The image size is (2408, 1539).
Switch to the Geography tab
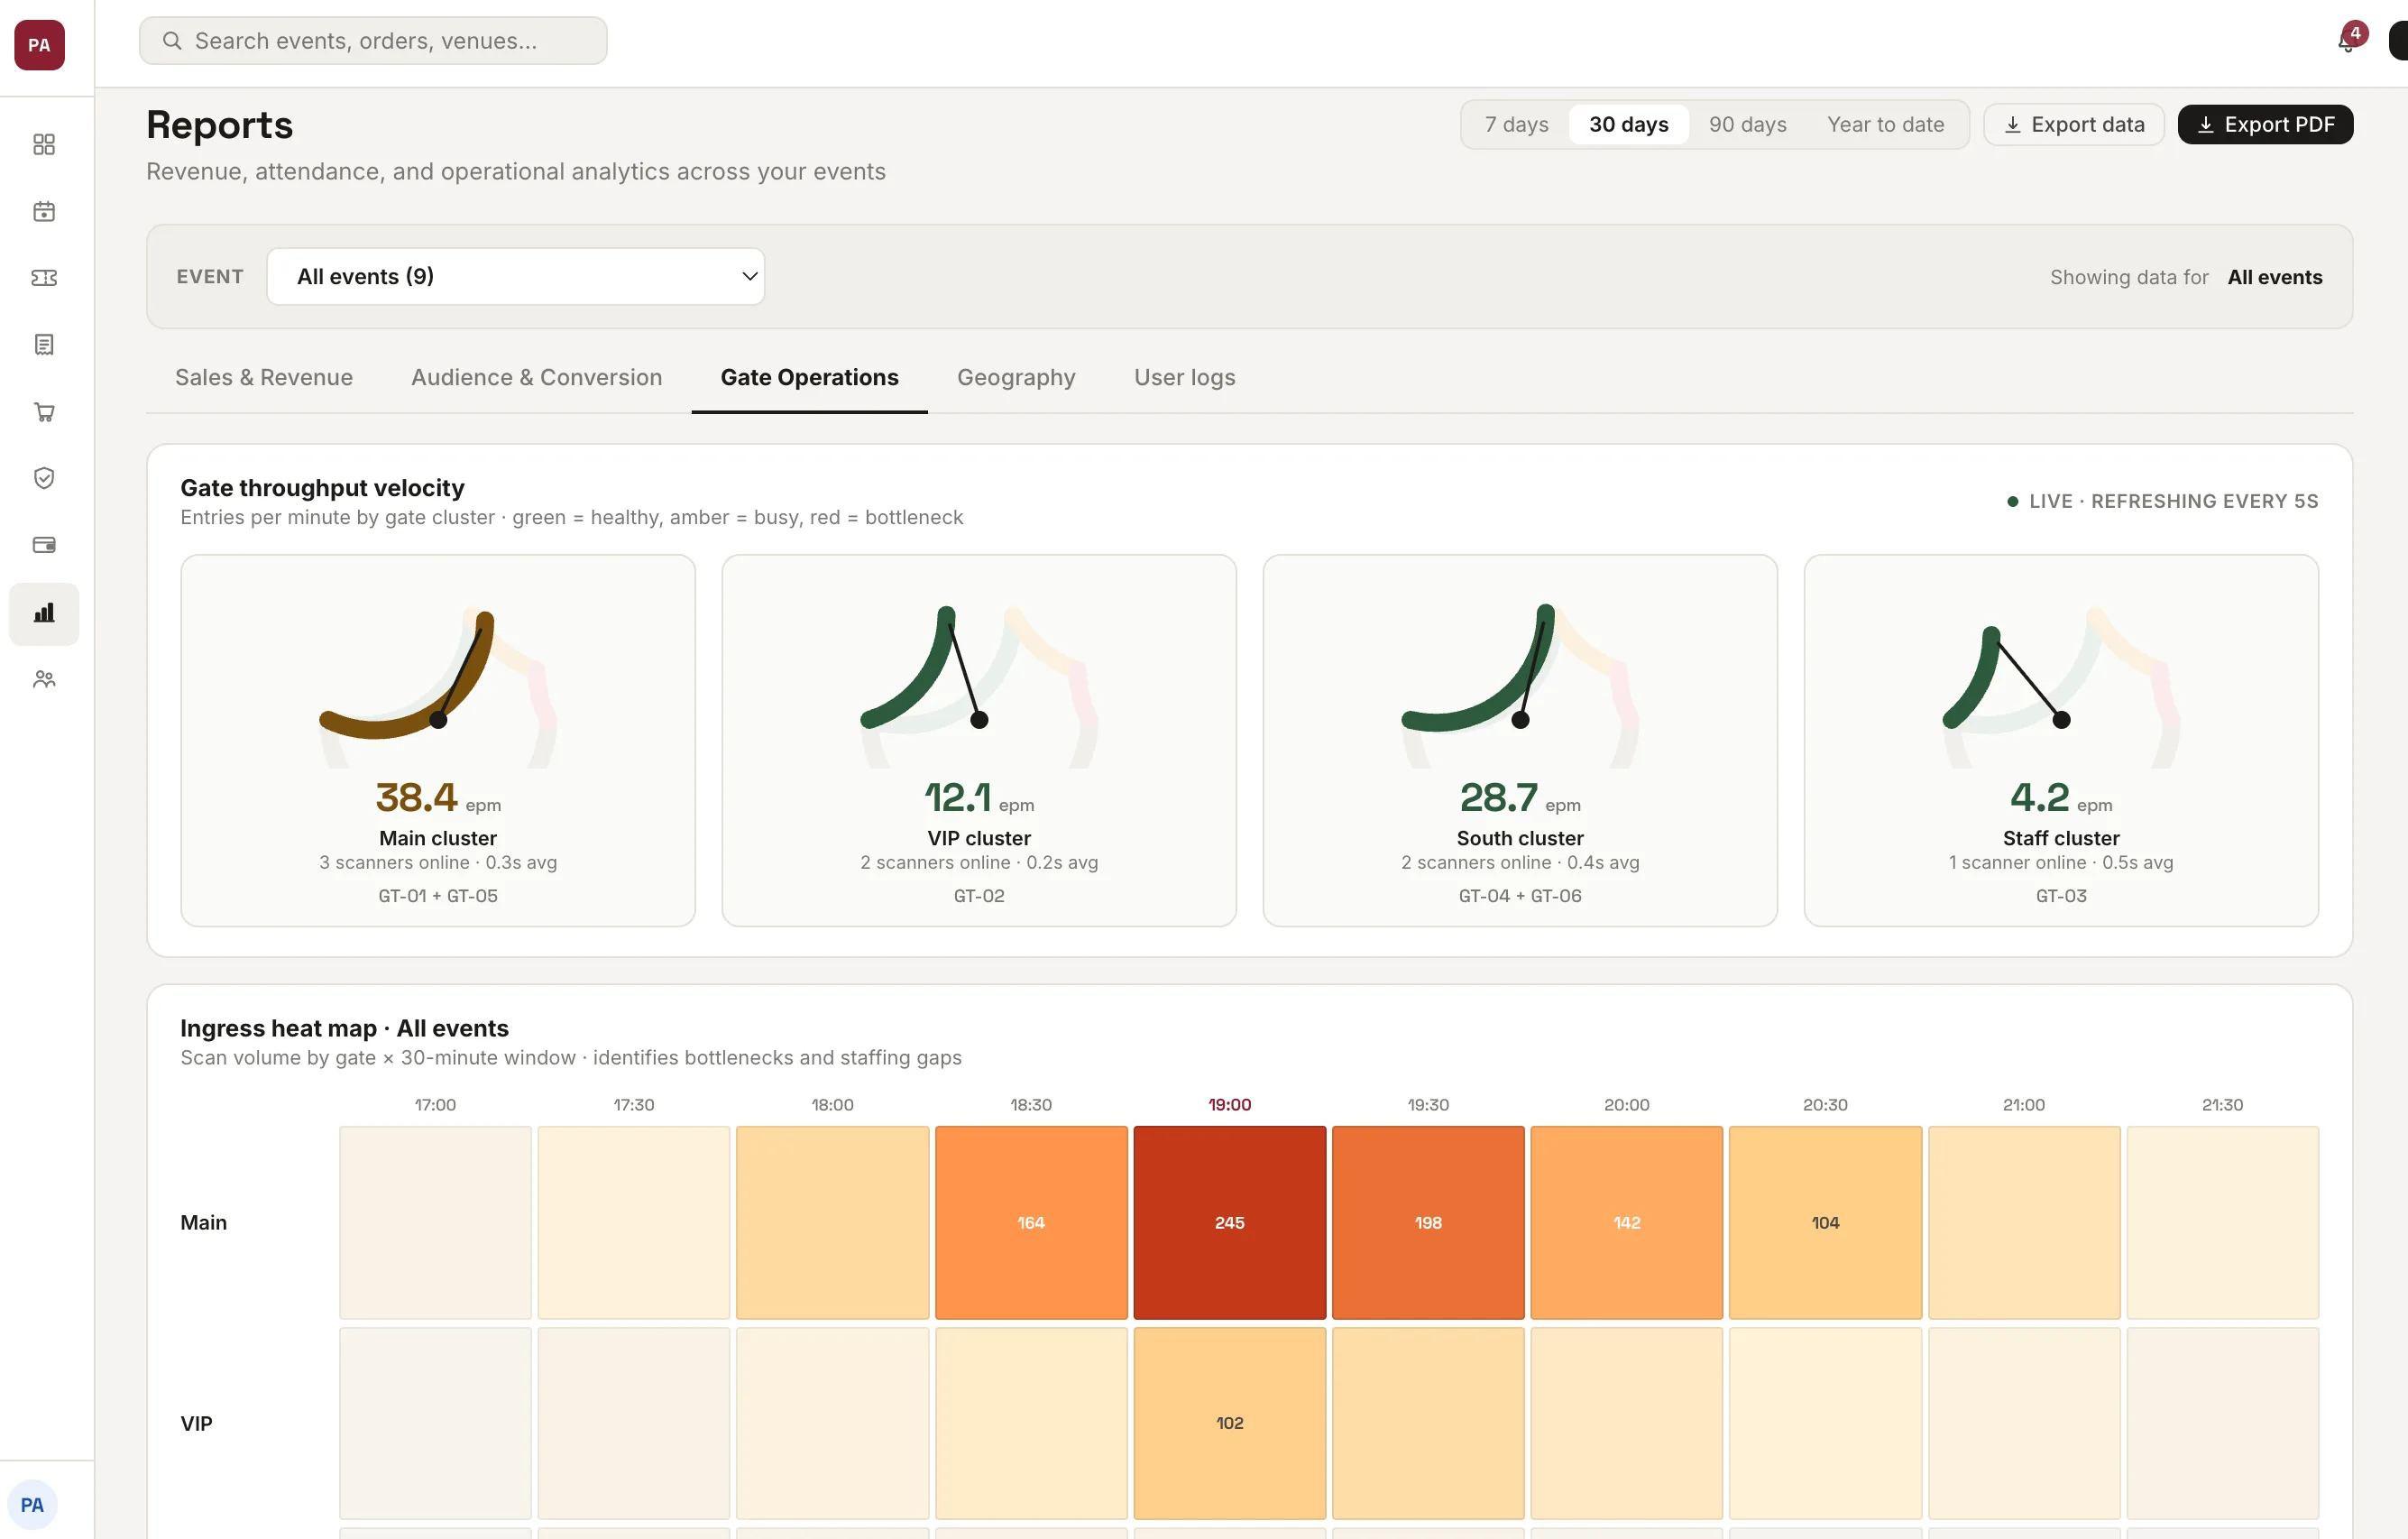(1016, 377)
